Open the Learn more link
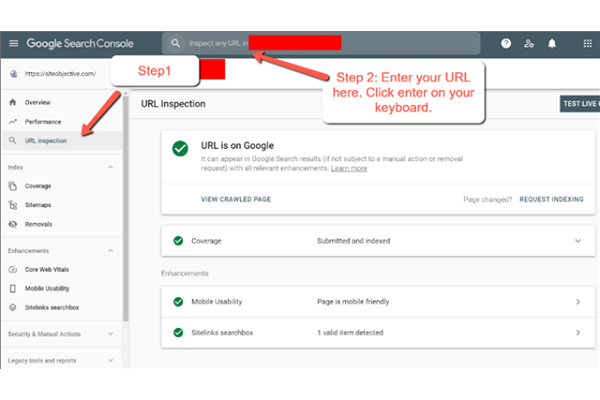The image size is (600, 400). 349,168
